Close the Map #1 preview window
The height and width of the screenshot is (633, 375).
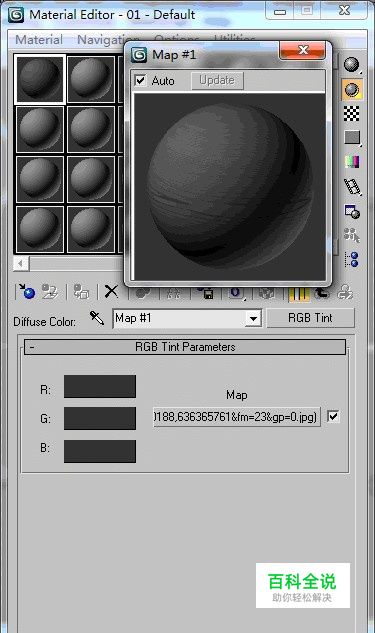coord(303,51)
